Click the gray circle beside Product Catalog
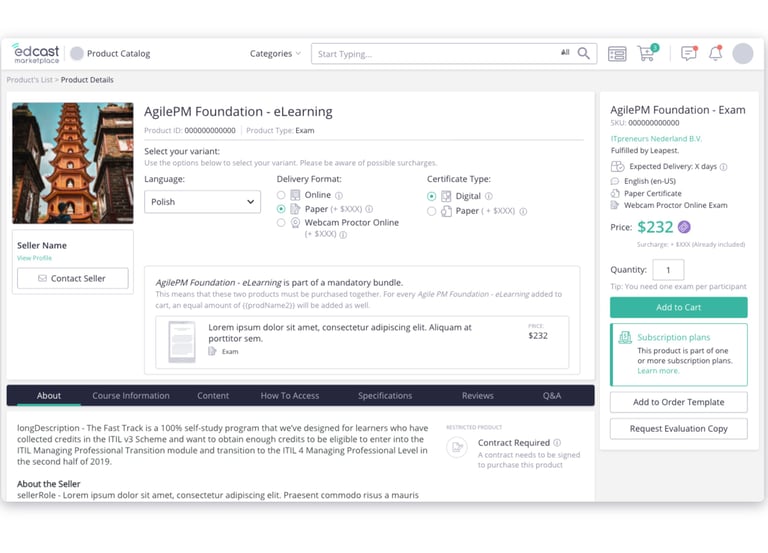This screenshot has height=553, width=768. [x=77, y=53]
